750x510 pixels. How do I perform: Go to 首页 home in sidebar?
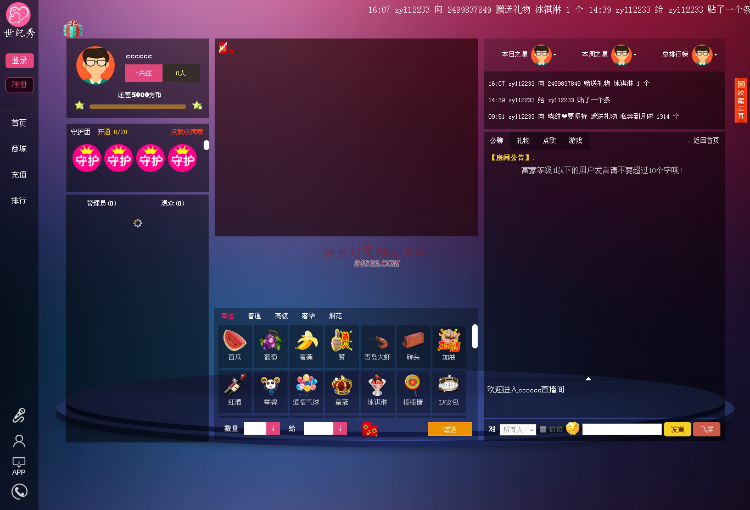click(x=19, y=123)
